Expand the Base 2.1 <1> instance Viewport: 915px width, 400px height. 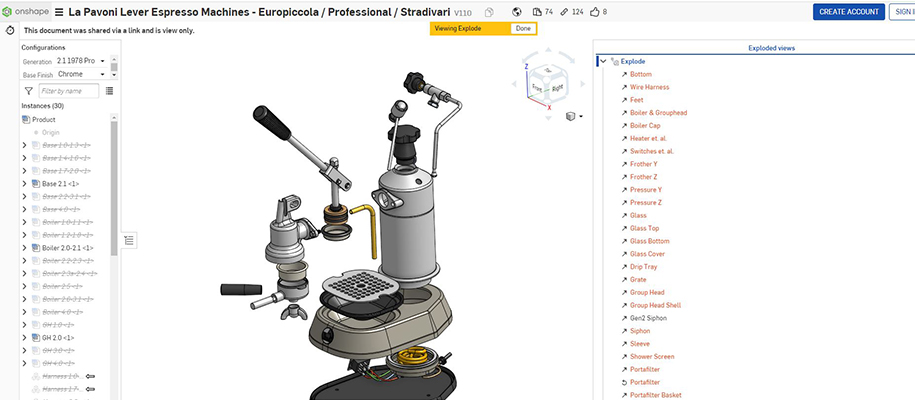[25, 183]
